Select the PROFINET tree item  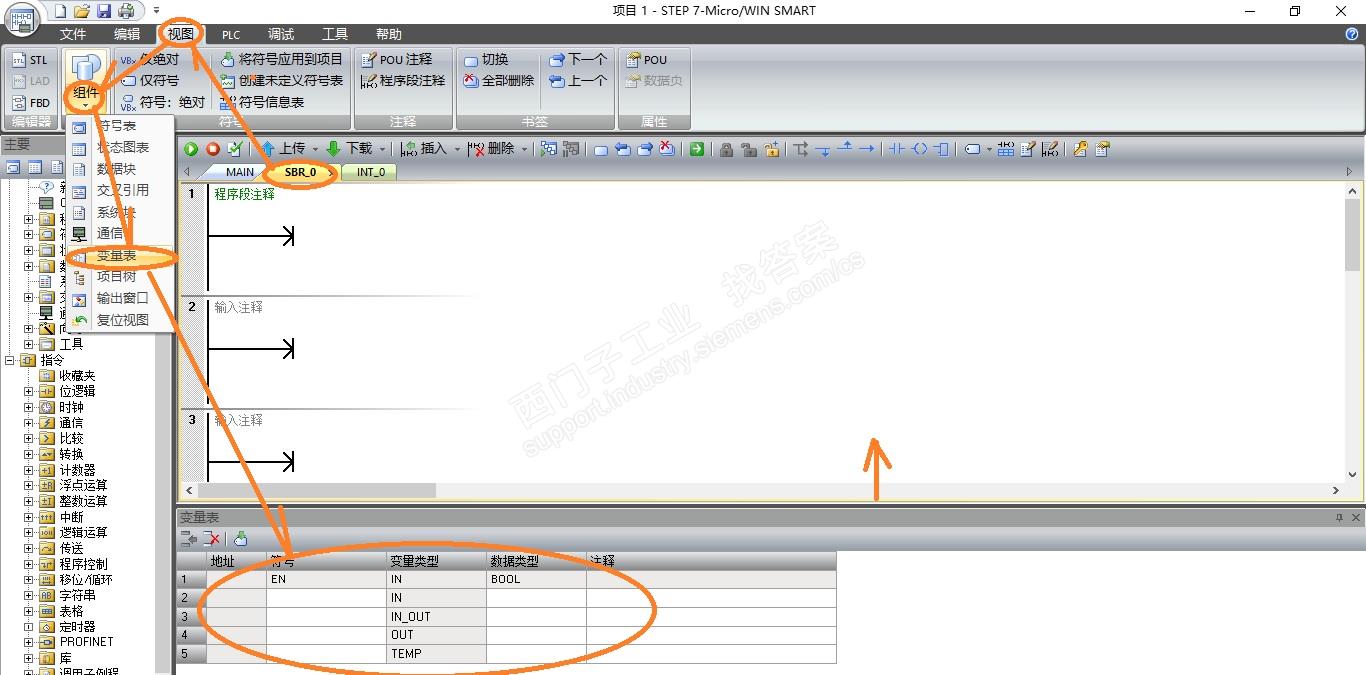86,642
